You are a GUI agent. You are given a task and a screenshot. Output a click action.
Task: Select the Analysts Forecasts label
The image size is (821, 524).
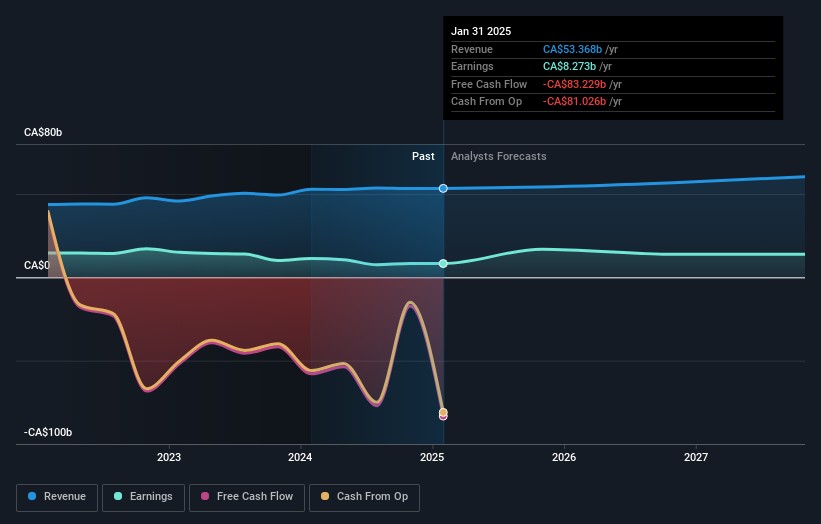498,157
